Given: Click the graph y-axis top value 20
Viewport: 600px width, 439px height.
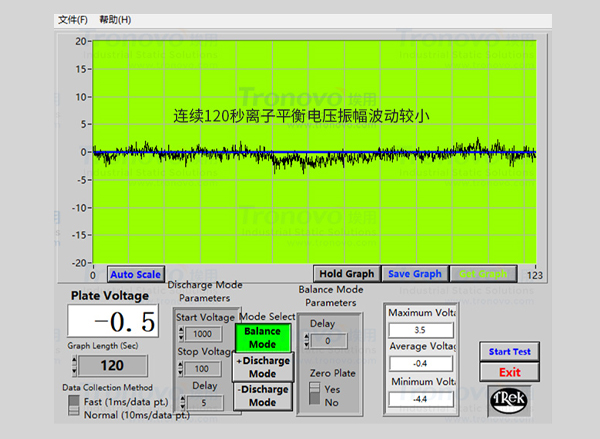Looking at the screenshot, I should (x=81, y=41).
